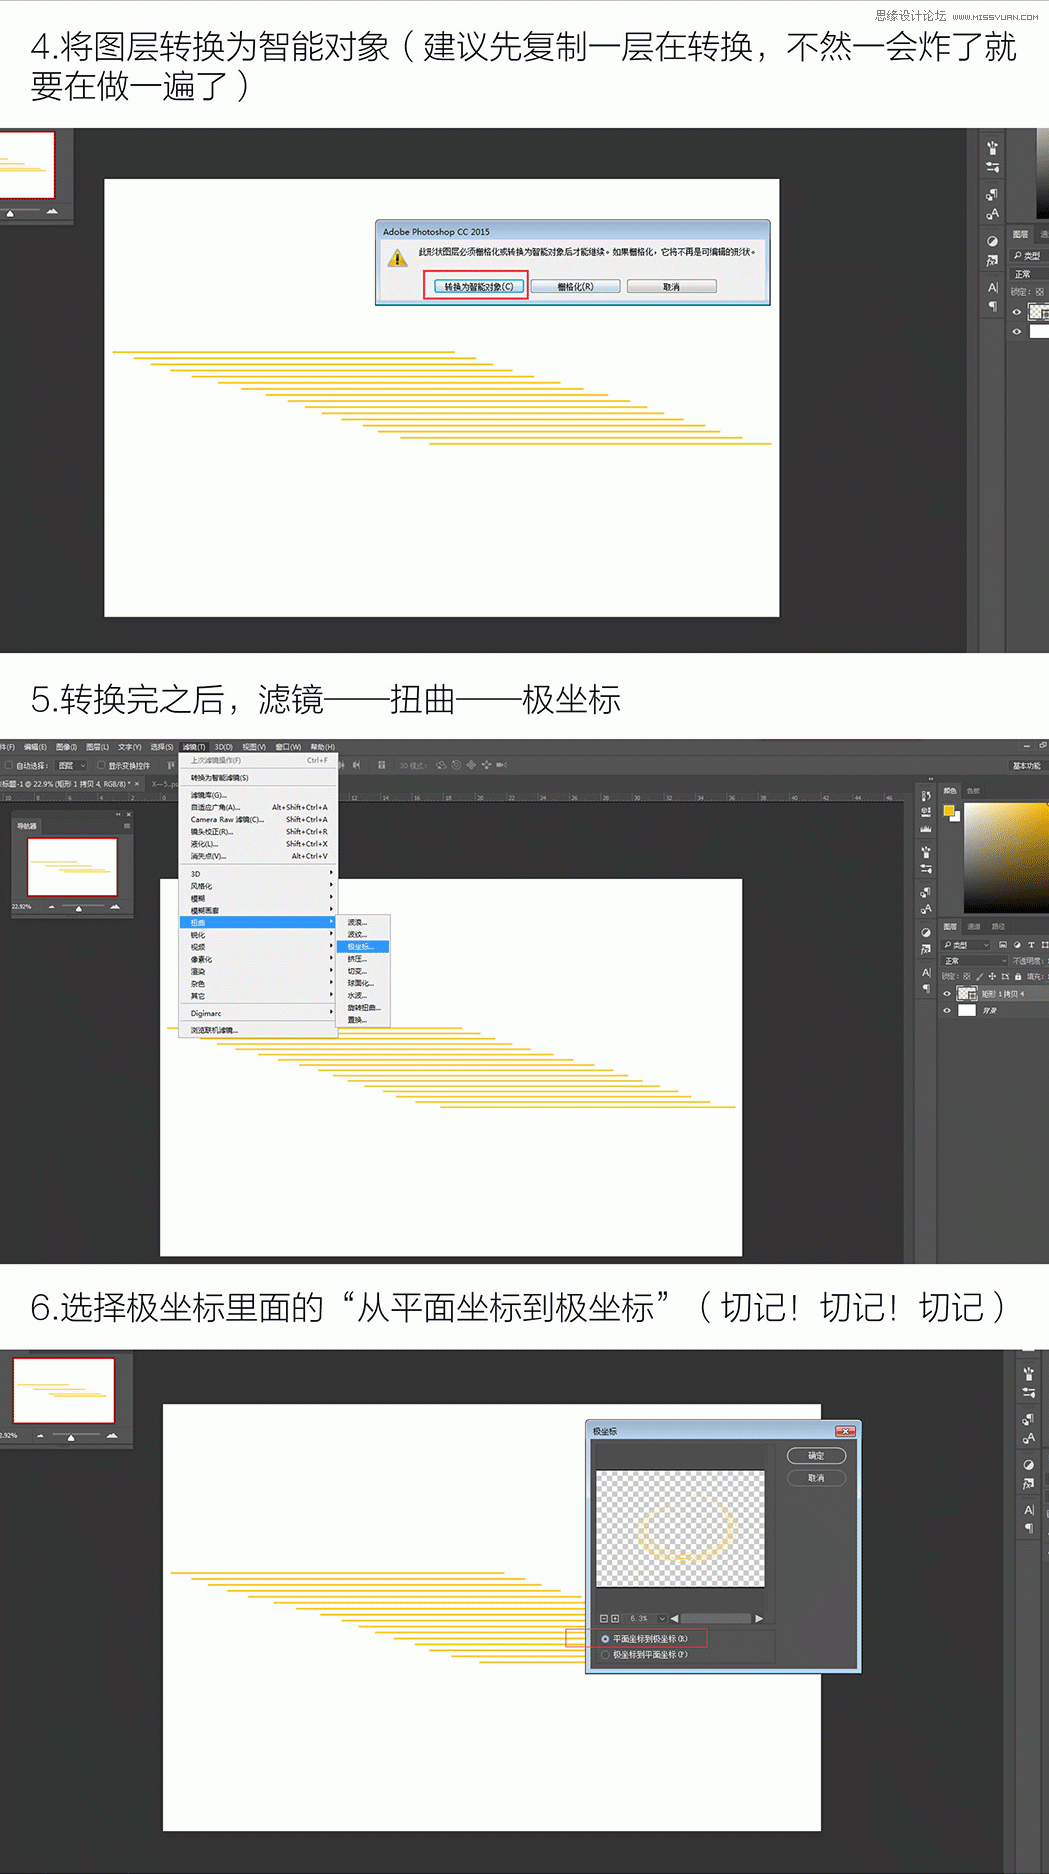Open Properties panel icon in step 5 dock

coord(926,812)
